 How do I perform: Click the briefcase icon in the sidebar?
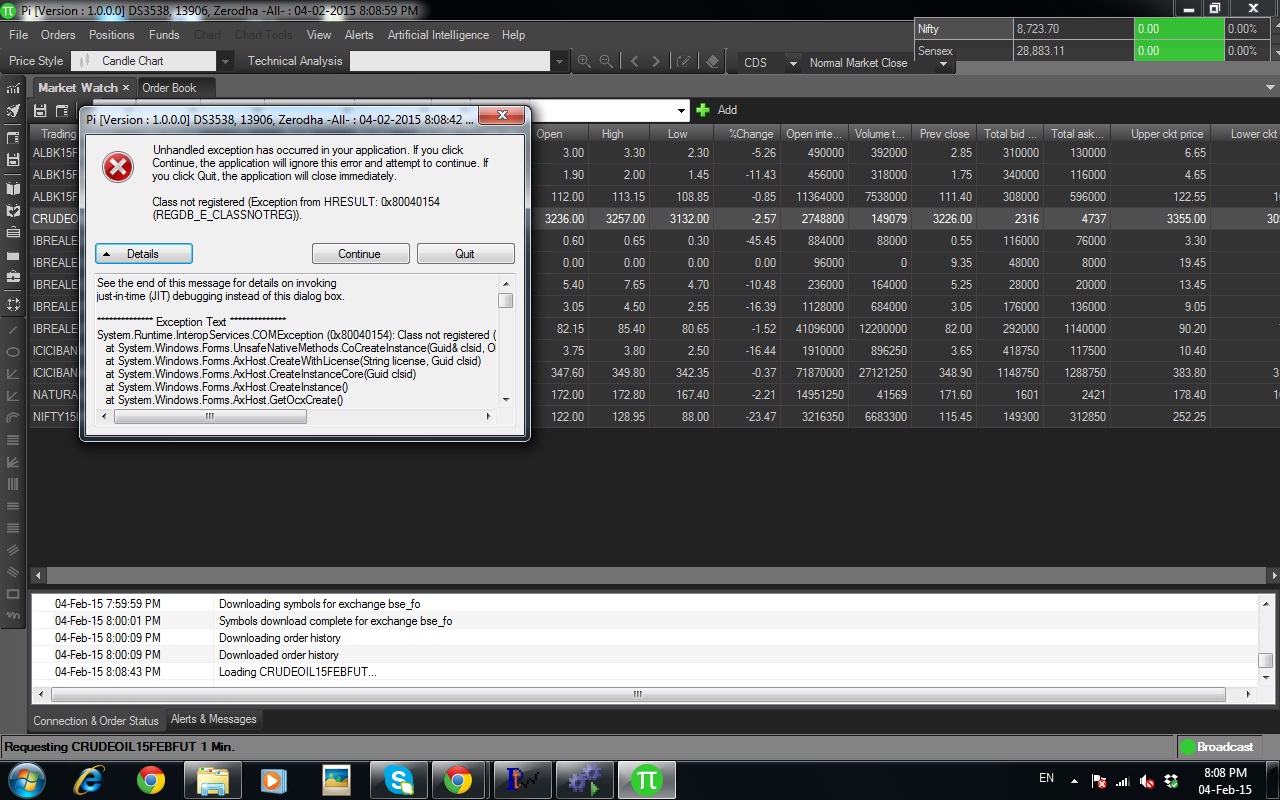(13, 275)
